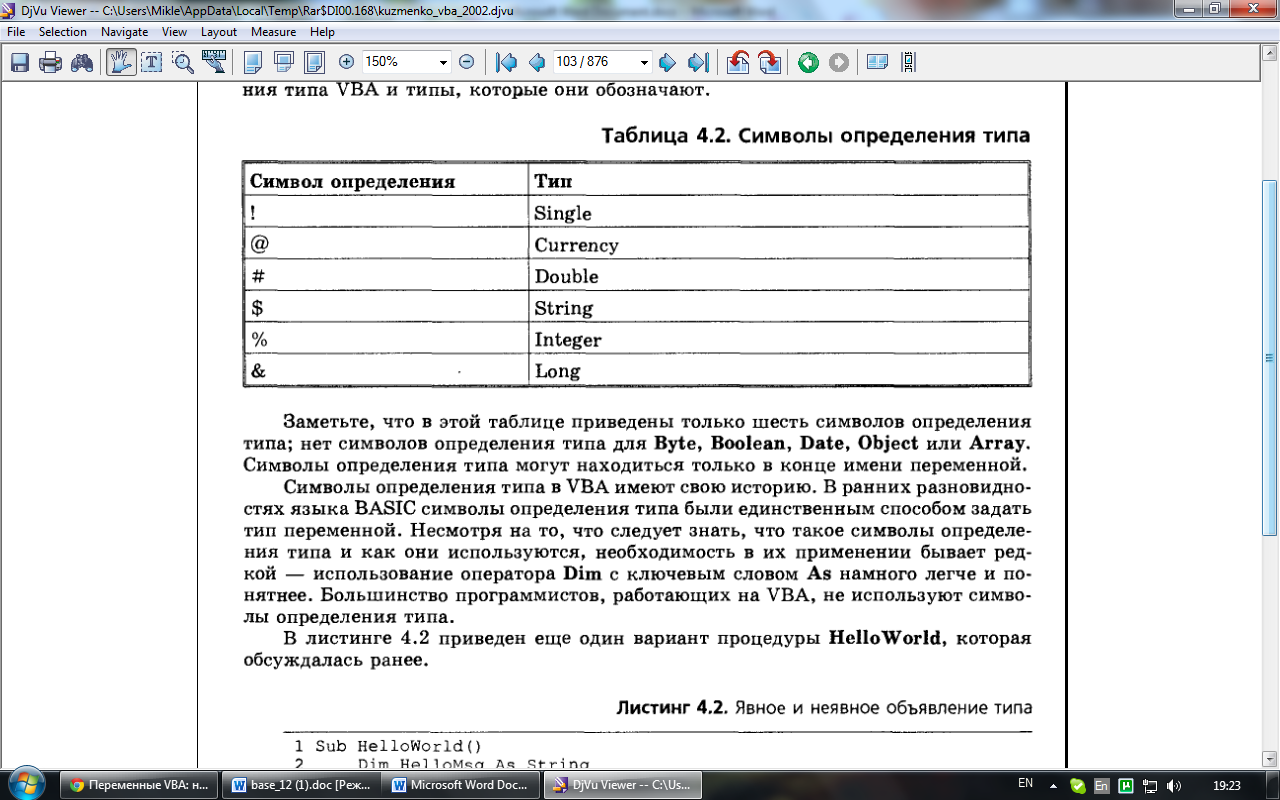Go to the next page
The height and width of the screenshot is (800, 1280).
pos(667,62)
